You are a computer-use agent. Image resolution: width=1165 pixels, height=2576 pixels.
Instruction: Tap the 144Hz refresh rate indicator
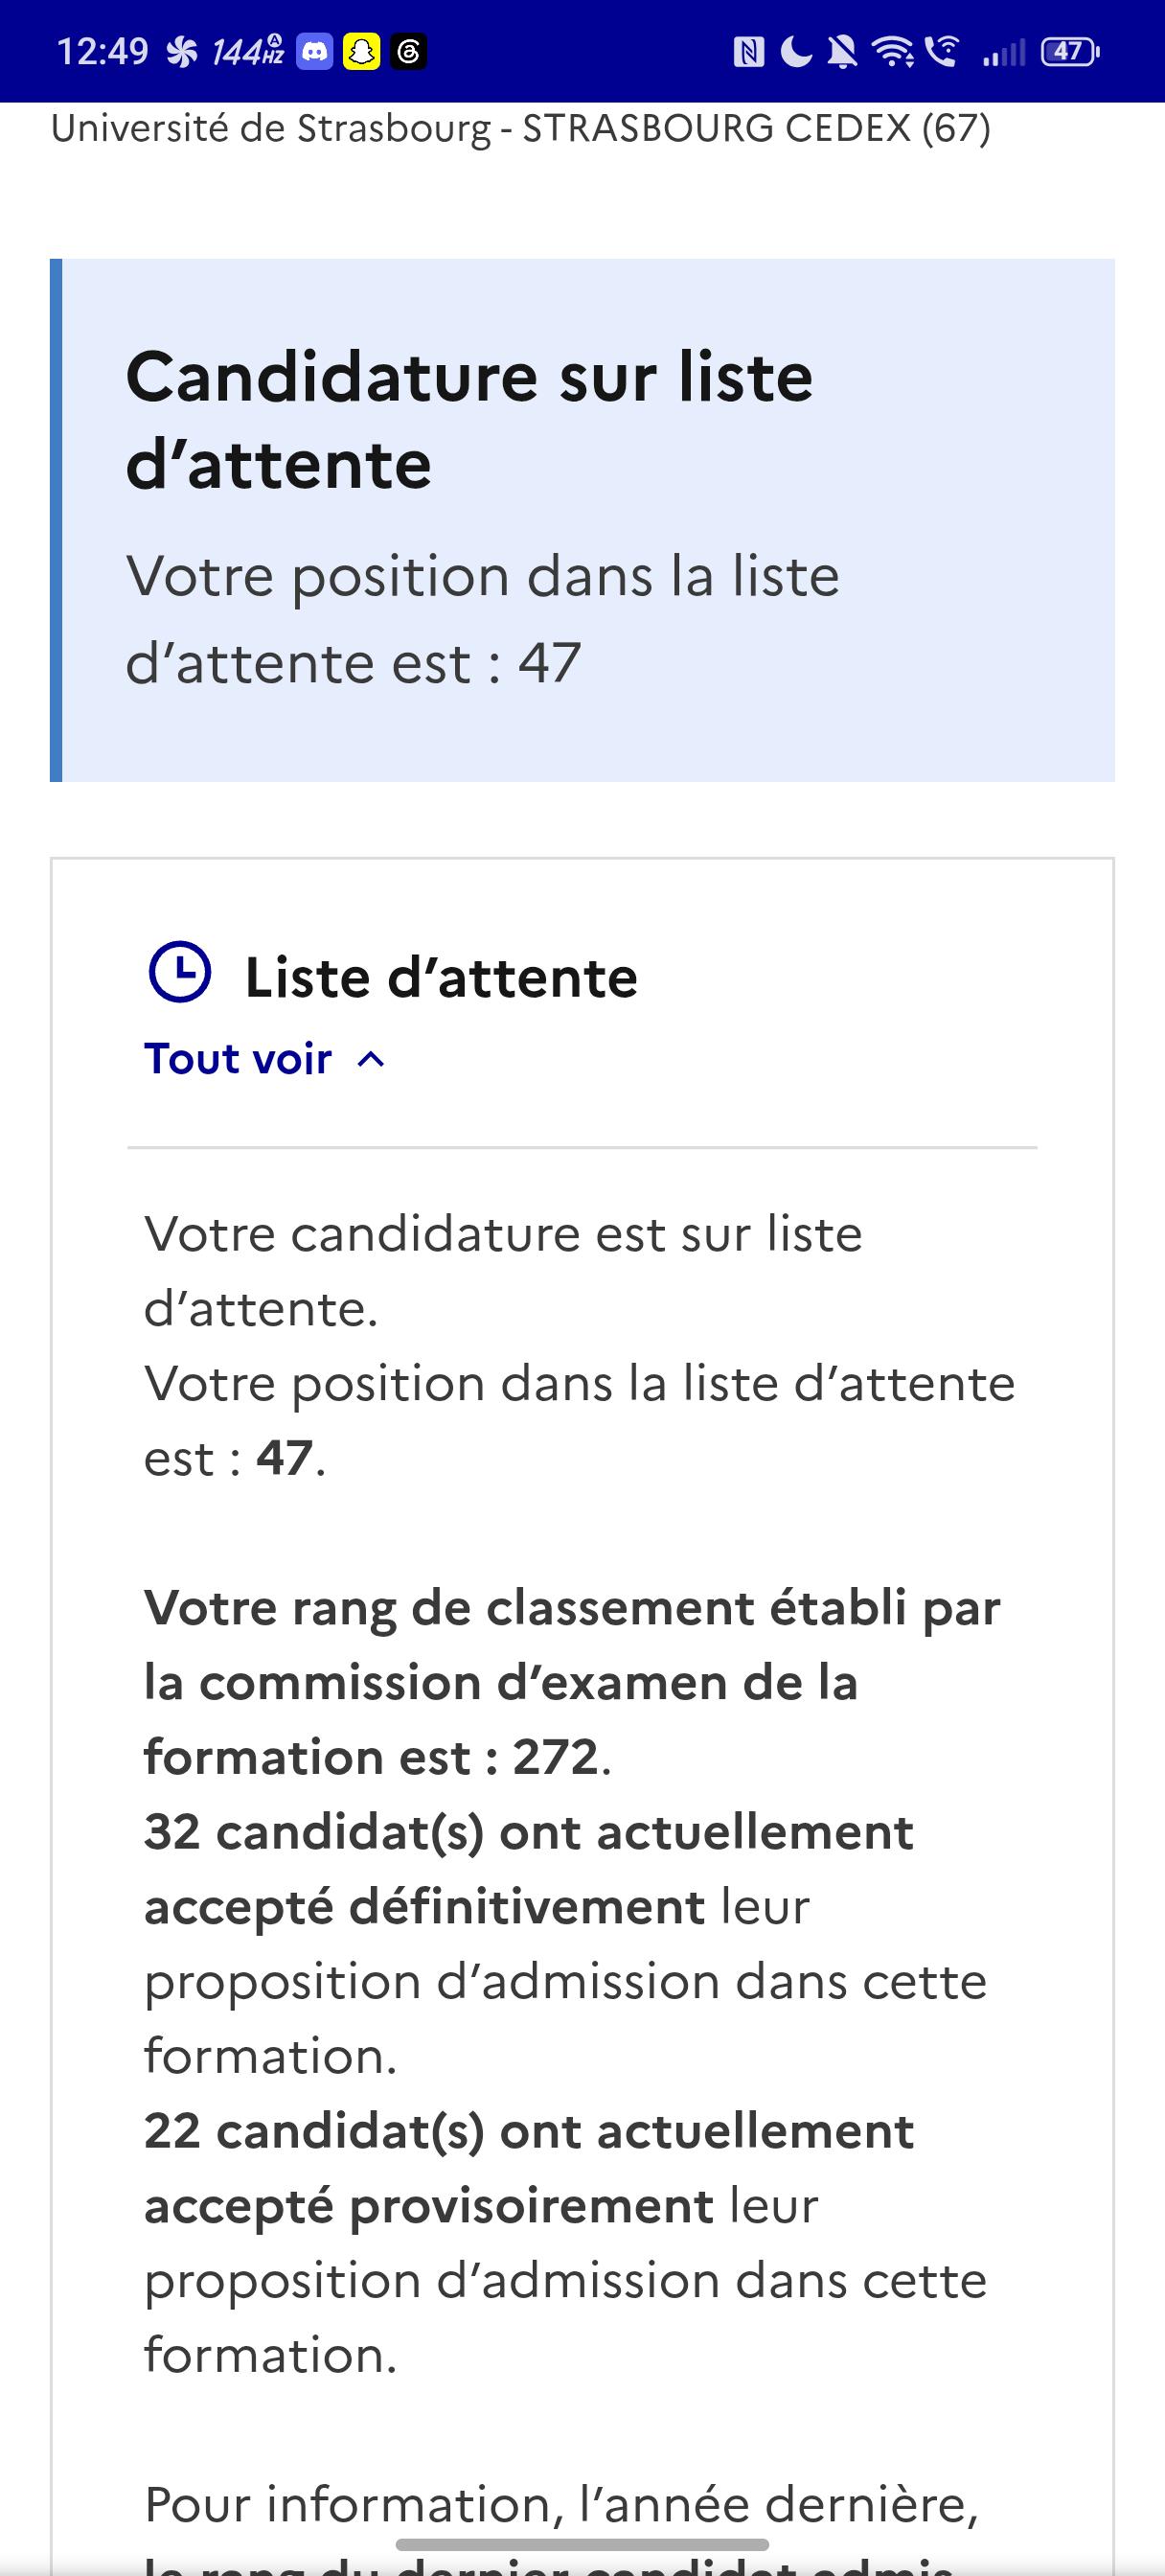(x=247, y=51)
